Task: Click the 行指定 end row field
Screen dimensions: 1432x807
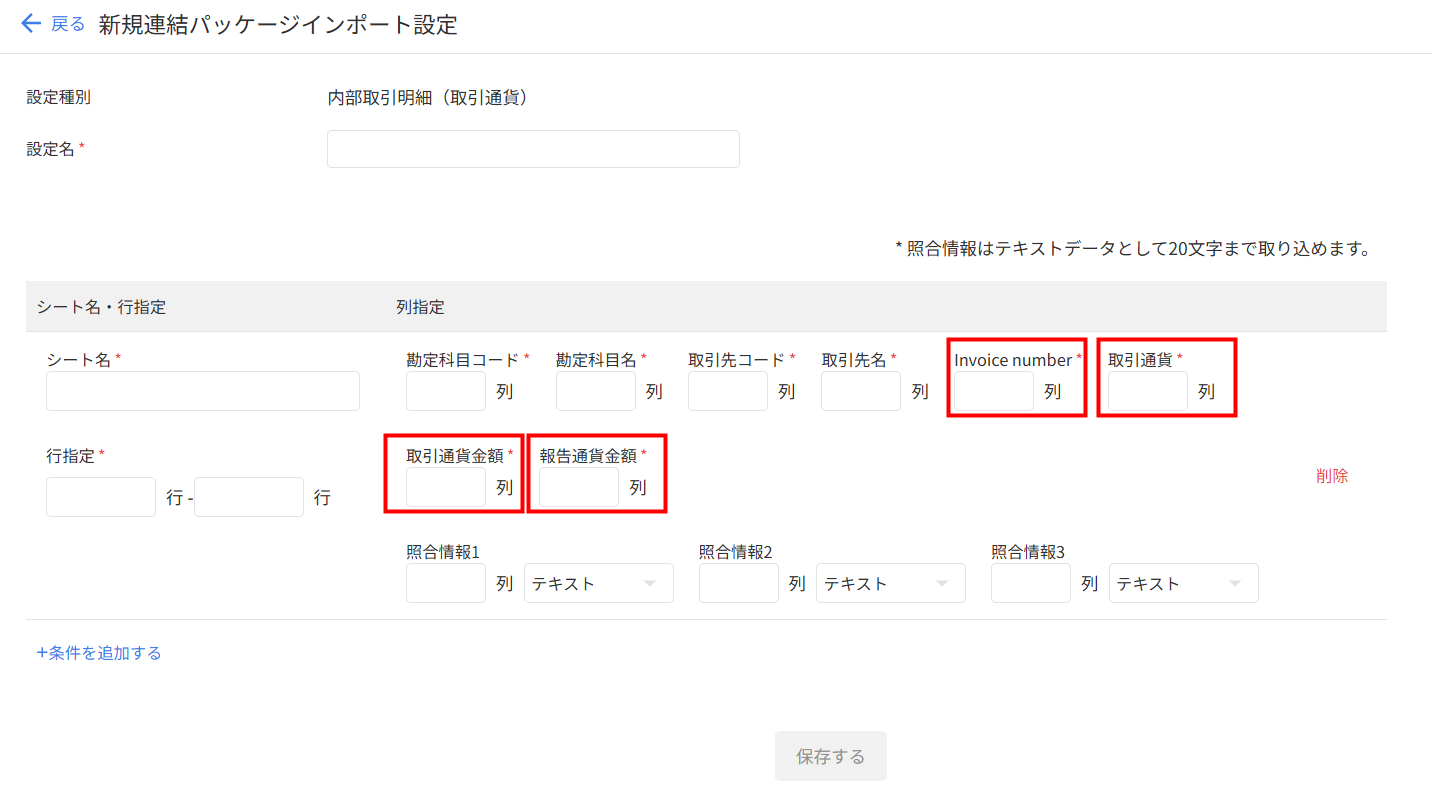Action: [249, 497]
